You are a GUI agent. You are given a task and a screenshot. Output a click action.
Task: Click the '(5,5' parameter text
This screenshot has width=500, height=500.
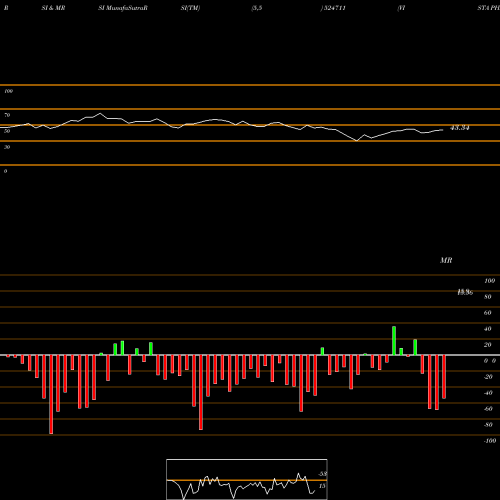(x=257, y=8)
